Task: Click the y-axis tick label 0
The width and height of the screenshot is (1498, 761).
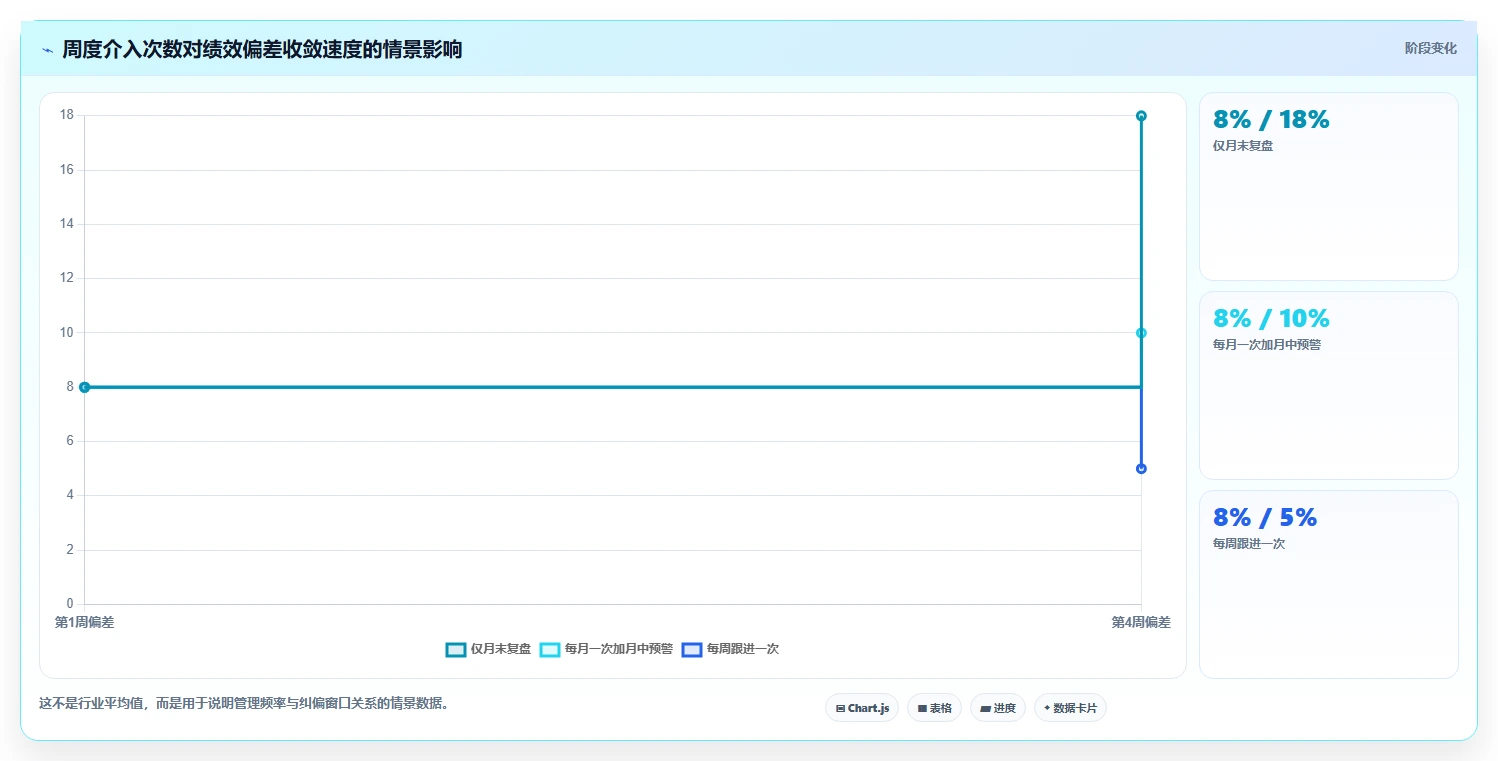Action: (70, 604)
